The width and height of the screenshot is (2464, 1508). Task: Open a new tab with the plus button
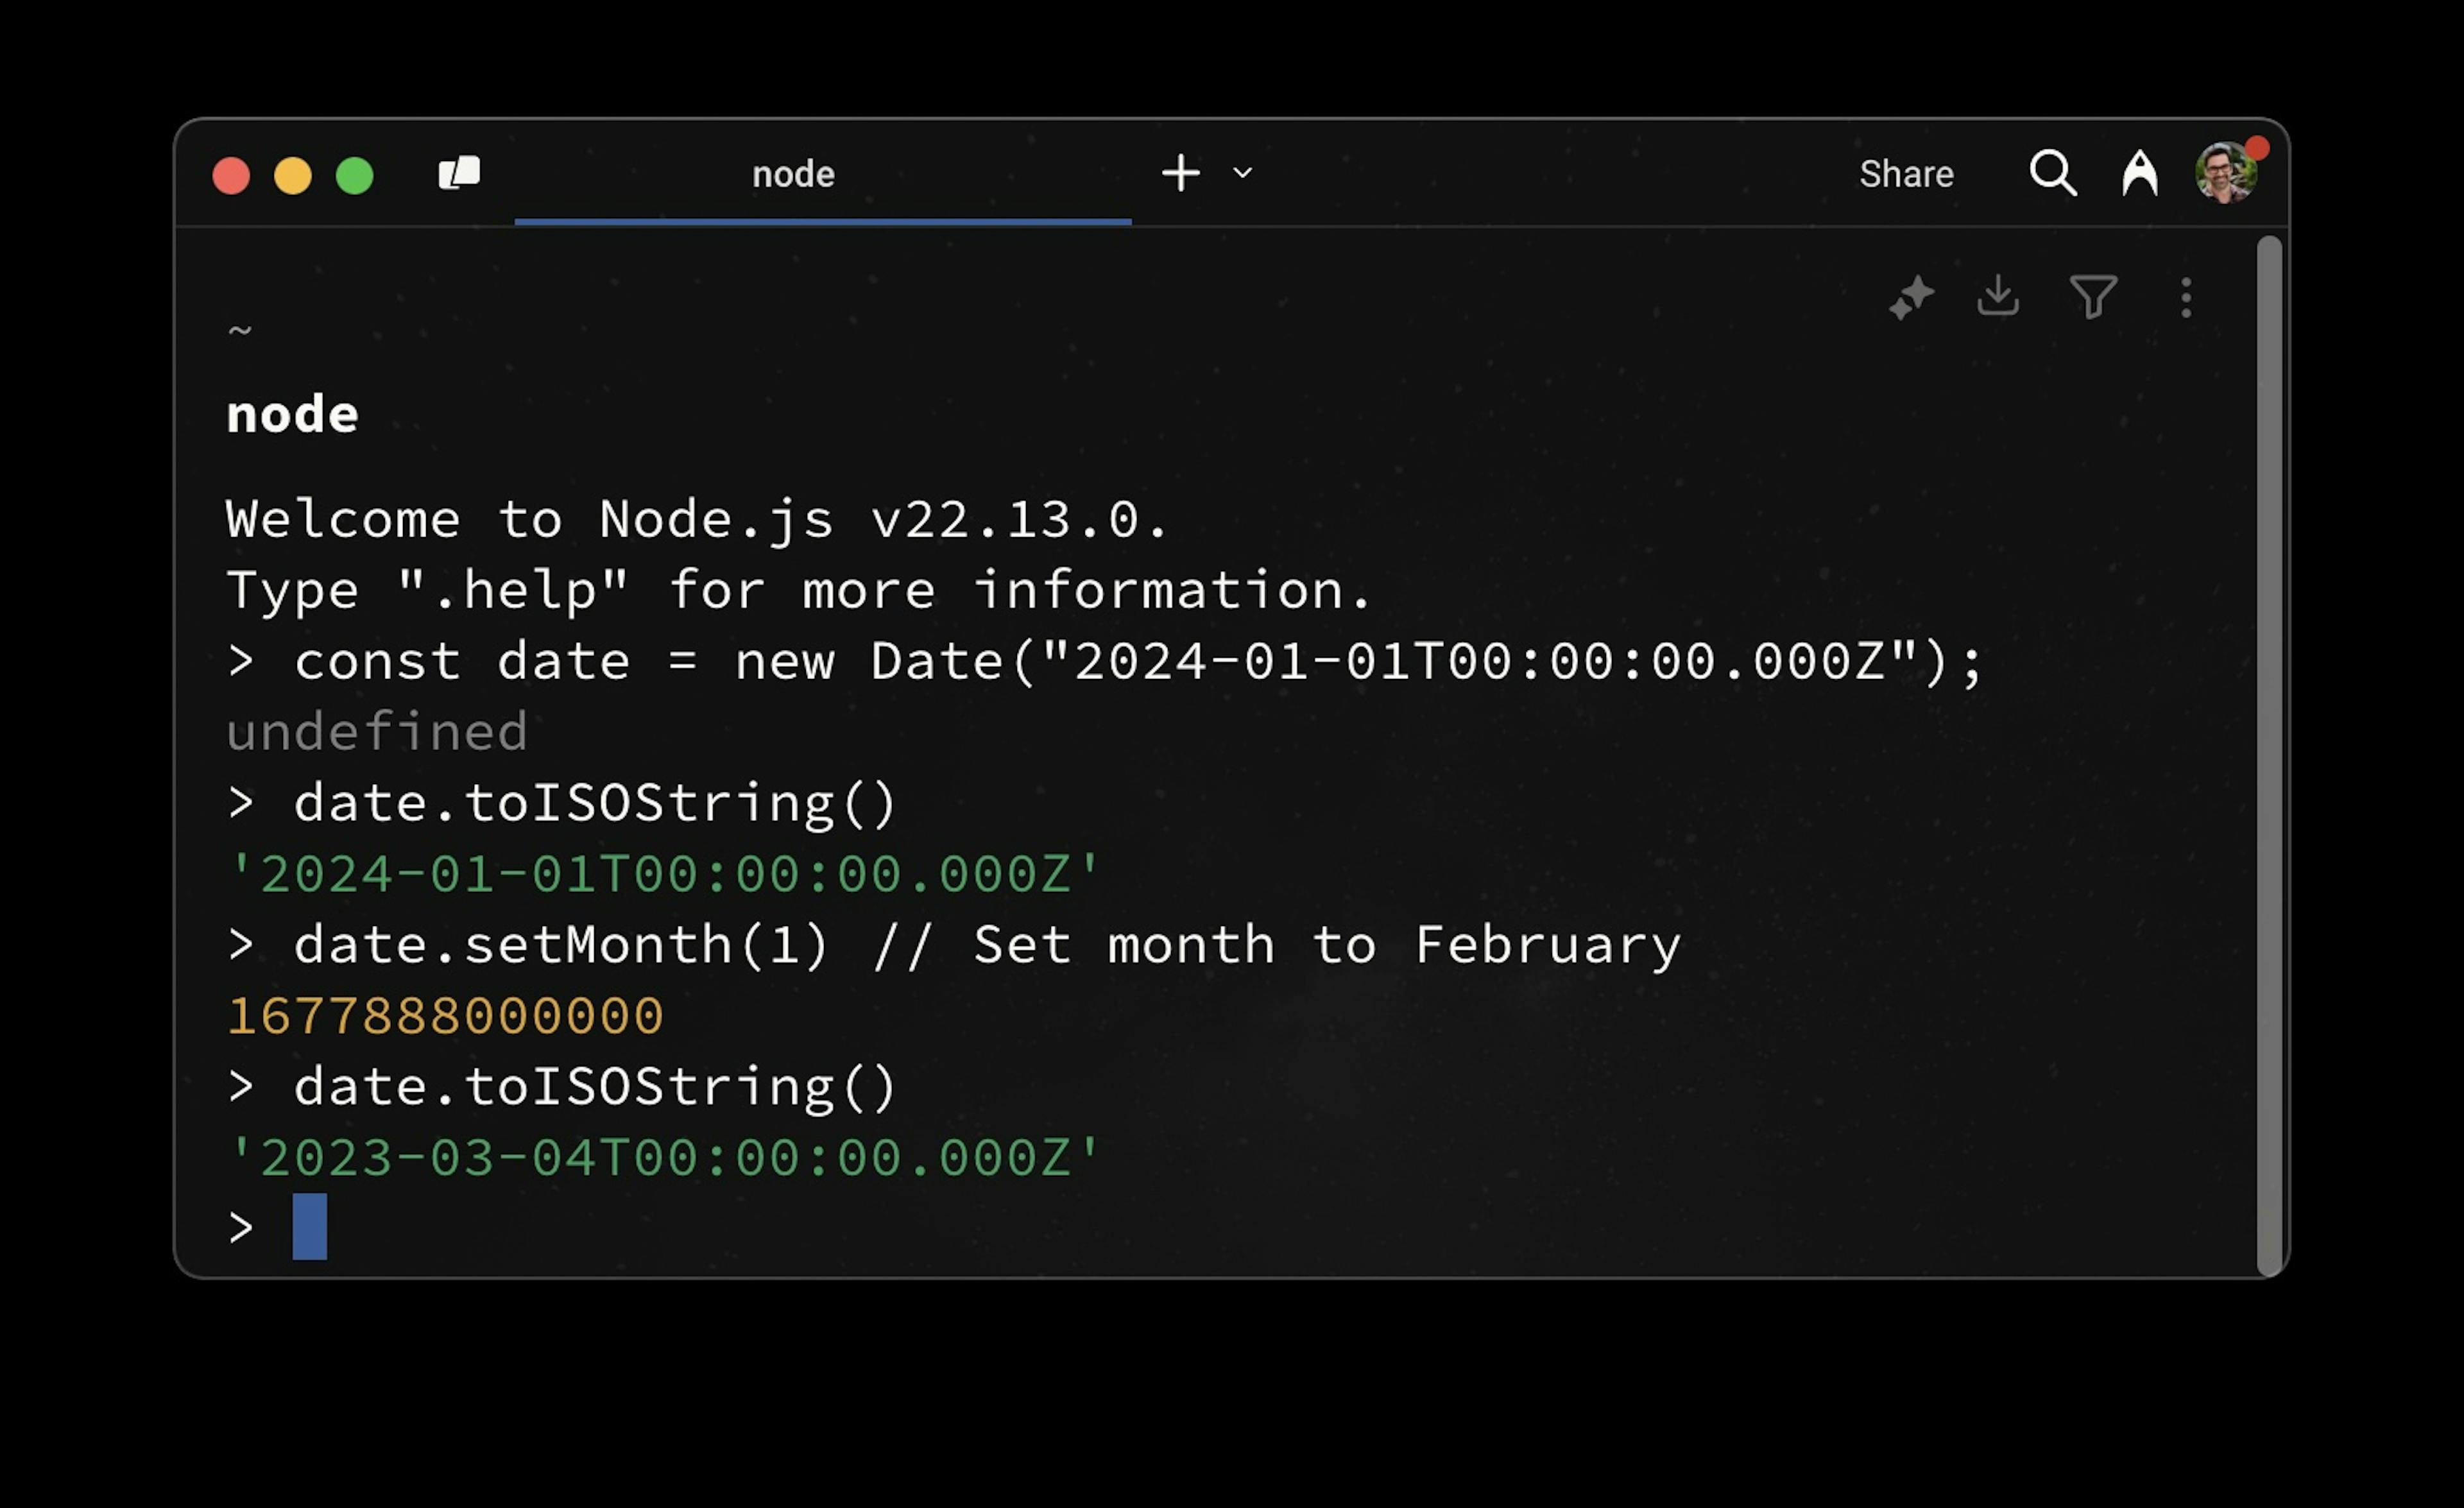pyautogui.click(x=1180, y=173)
